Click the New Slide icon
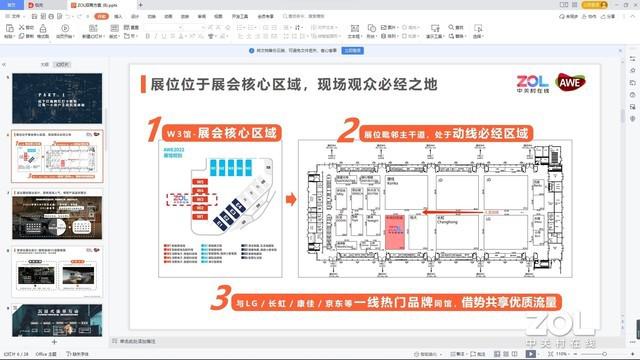 point(93,28)
